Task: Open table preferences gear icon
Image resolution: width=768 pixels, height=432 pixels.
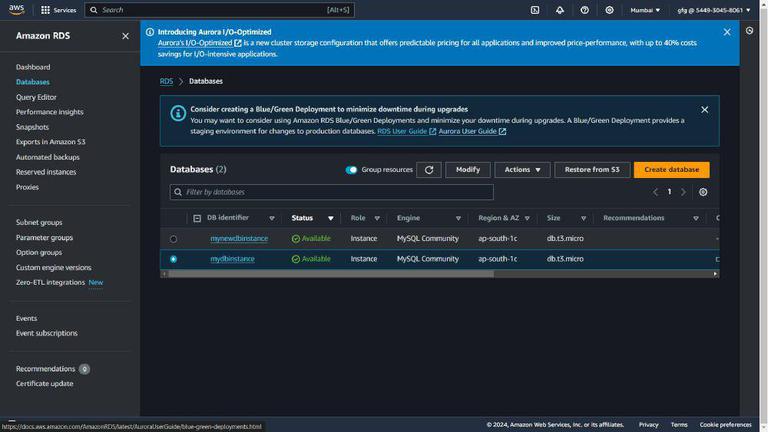Action: tap(703, 192)
